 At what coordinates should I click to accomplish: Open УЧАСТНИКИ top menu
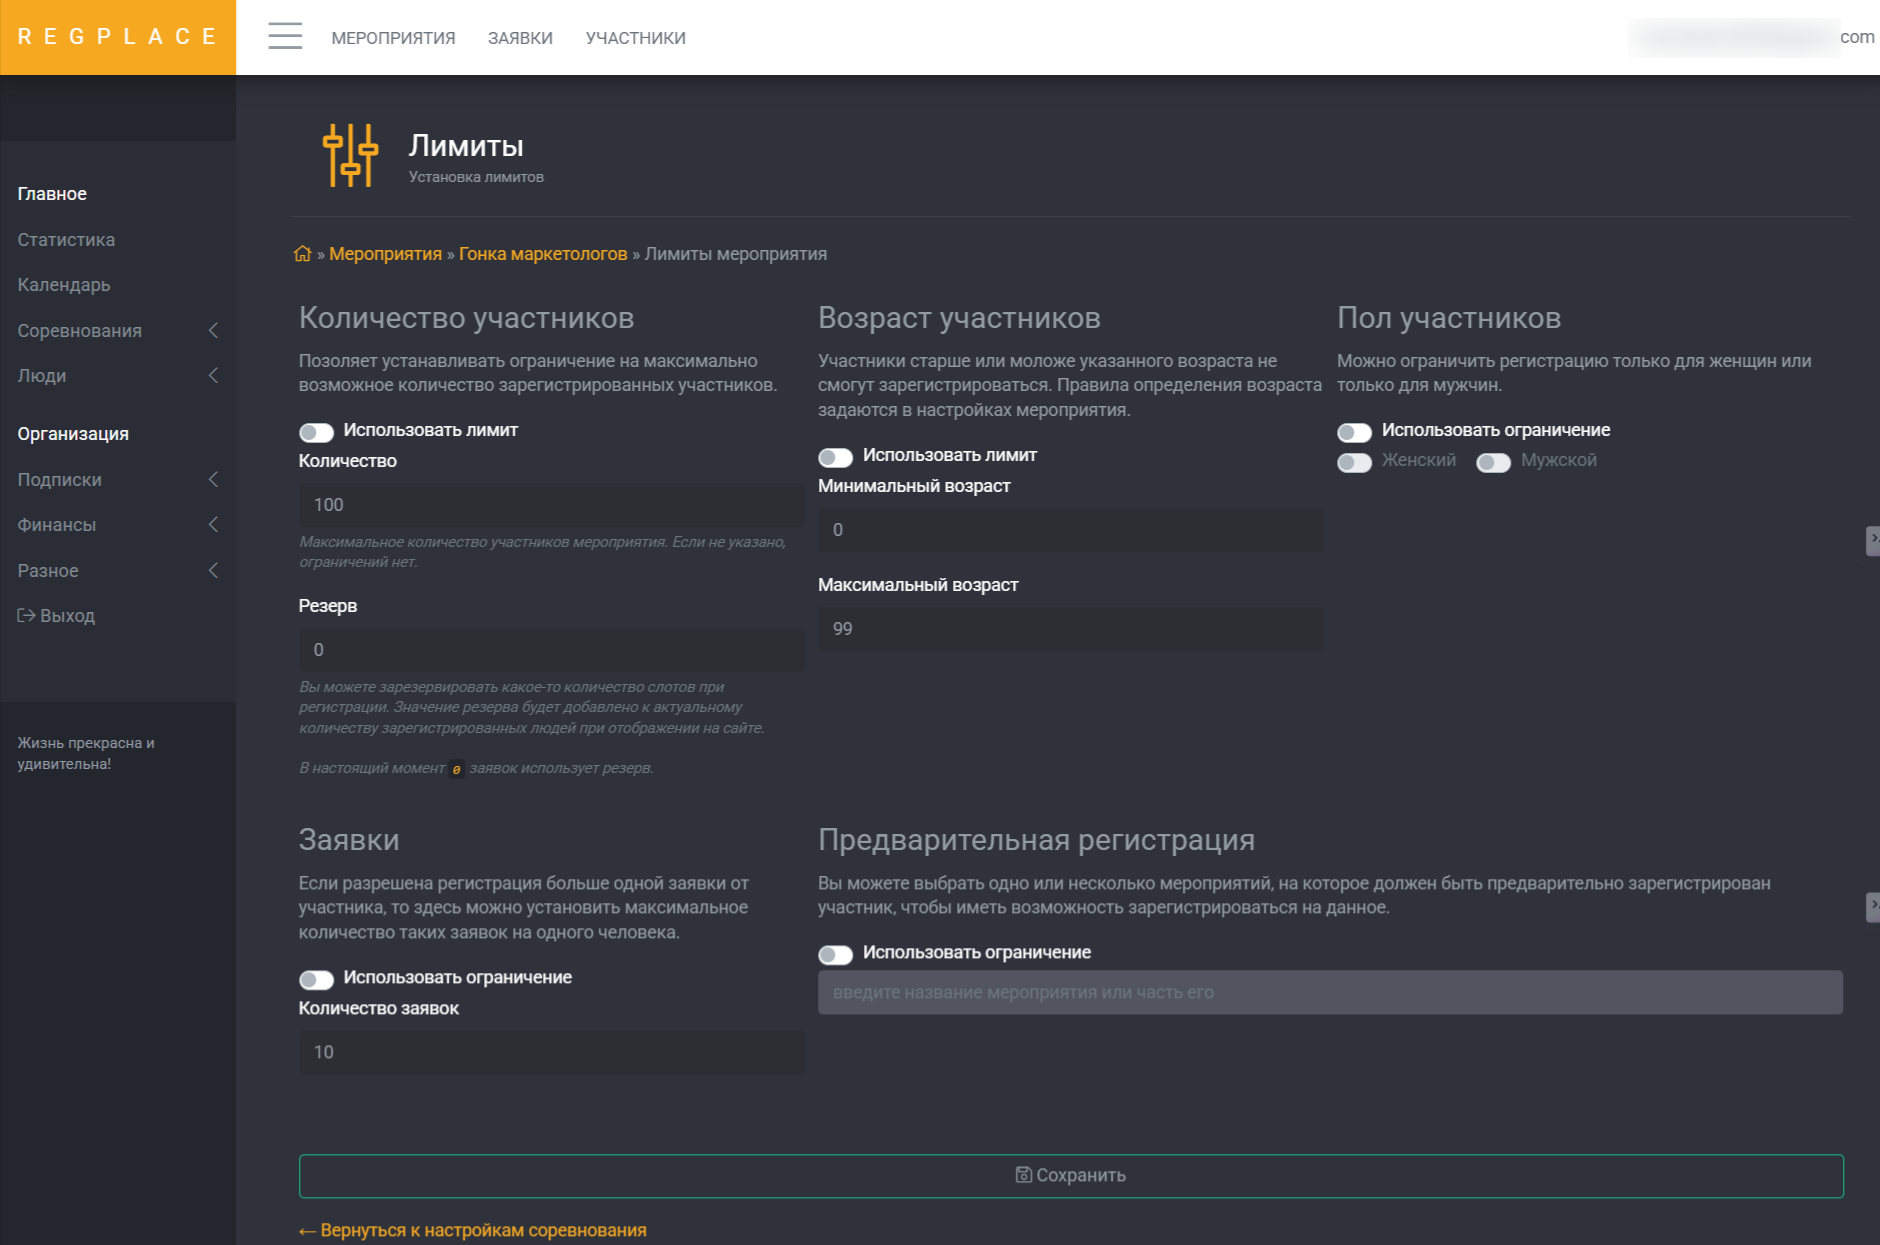click(x=636, y=38)
